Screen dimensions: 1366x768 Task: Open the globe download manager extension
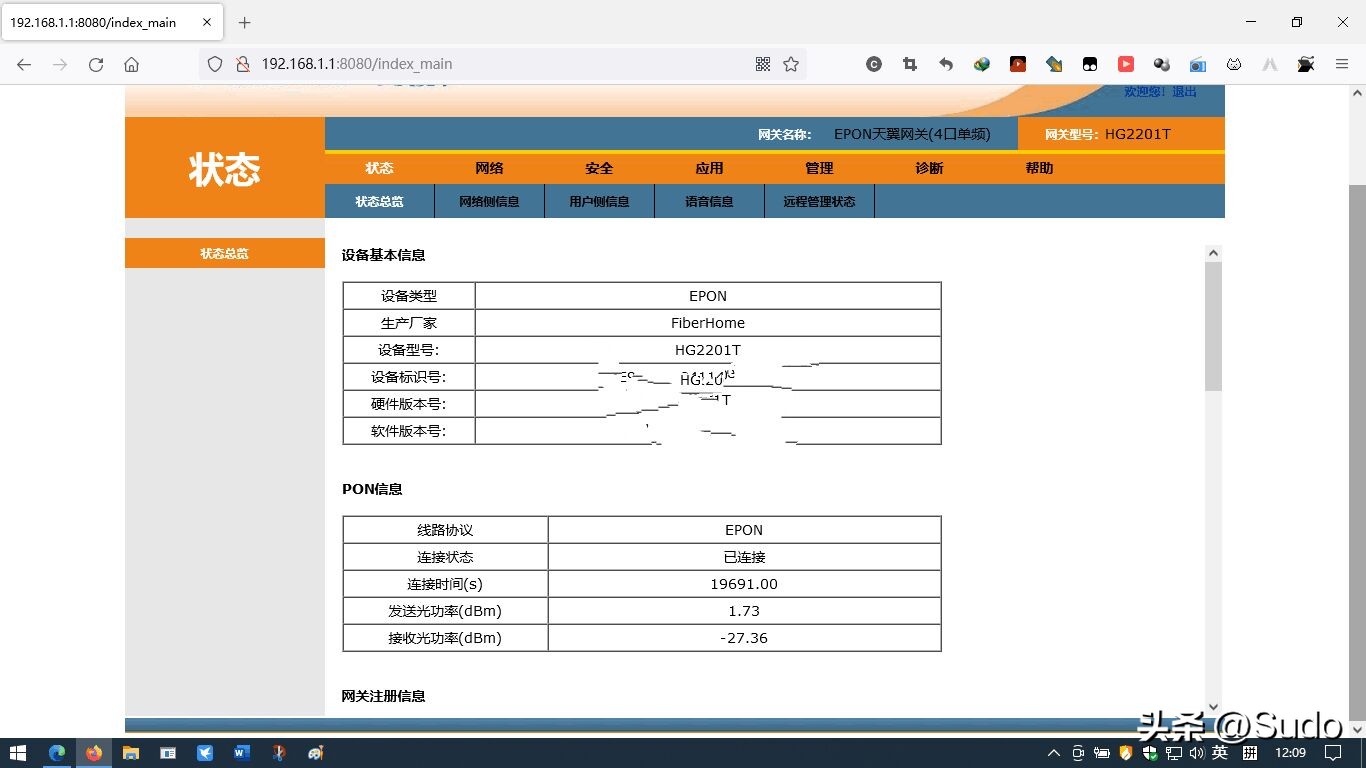pos(981,64)
